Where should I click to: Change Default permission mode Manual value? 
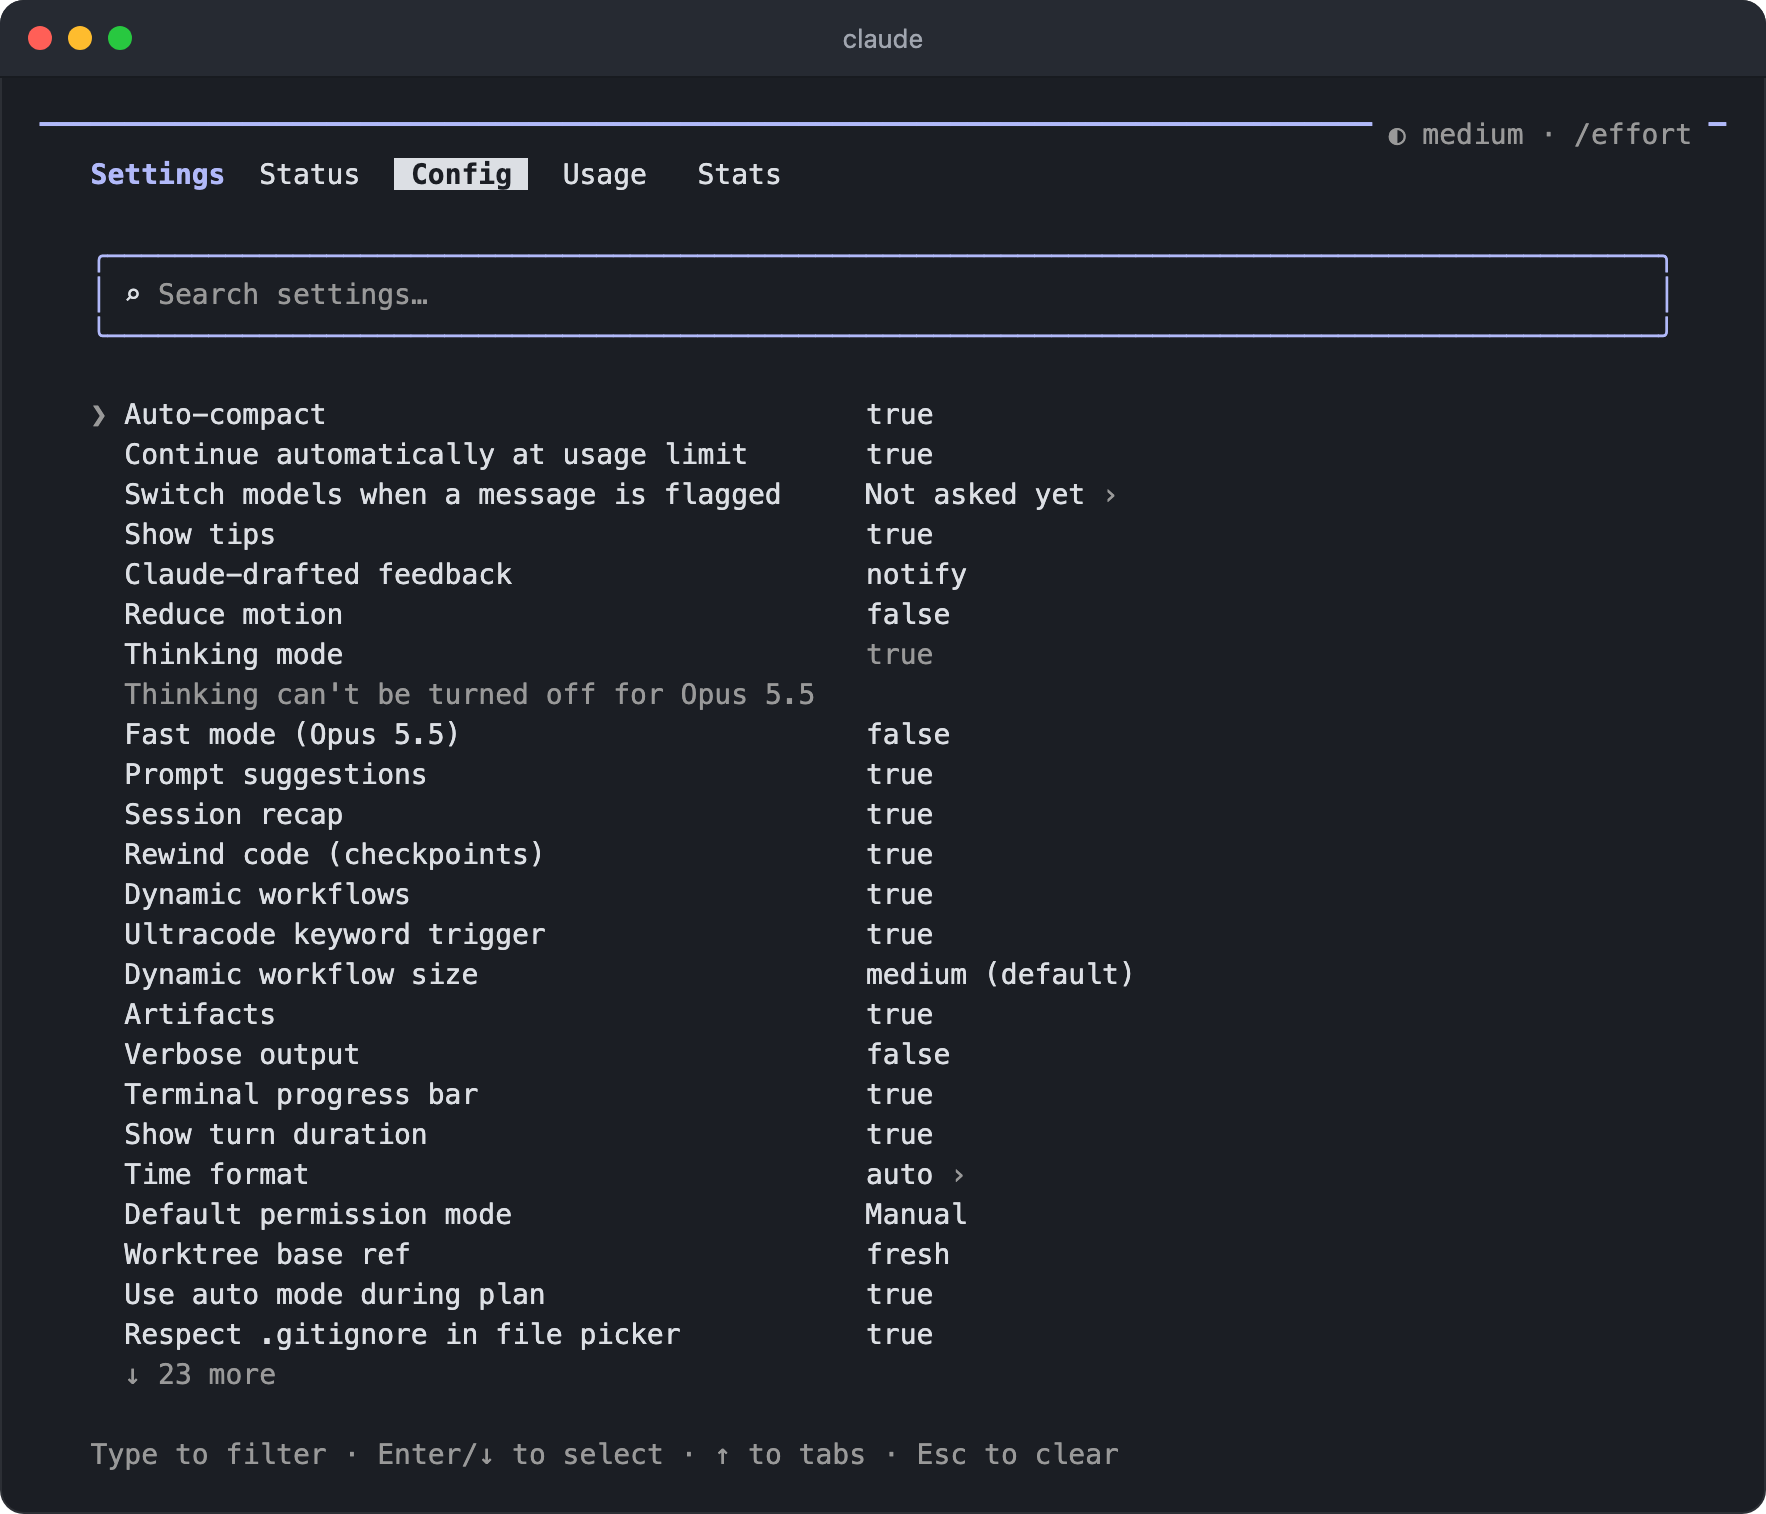[916, 1215]
